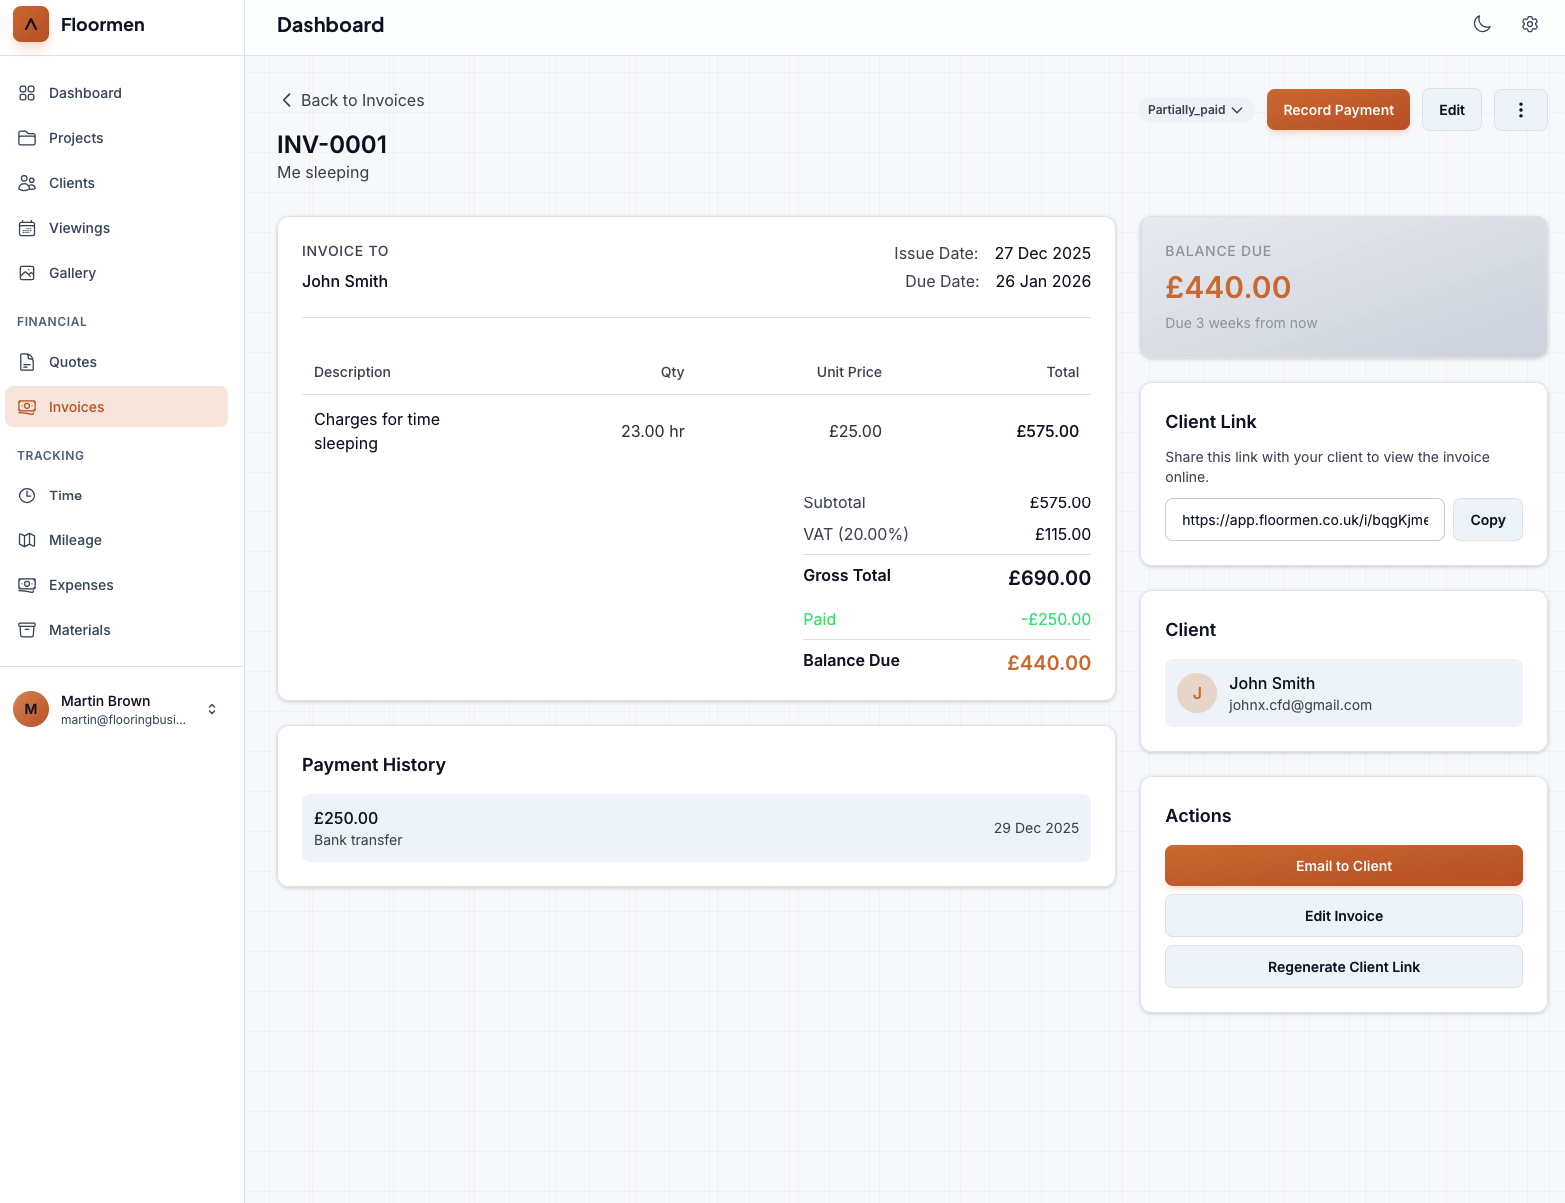Open the Clients icon
The width and height of the screenshot is (1565, 1203).
[27, 183]
